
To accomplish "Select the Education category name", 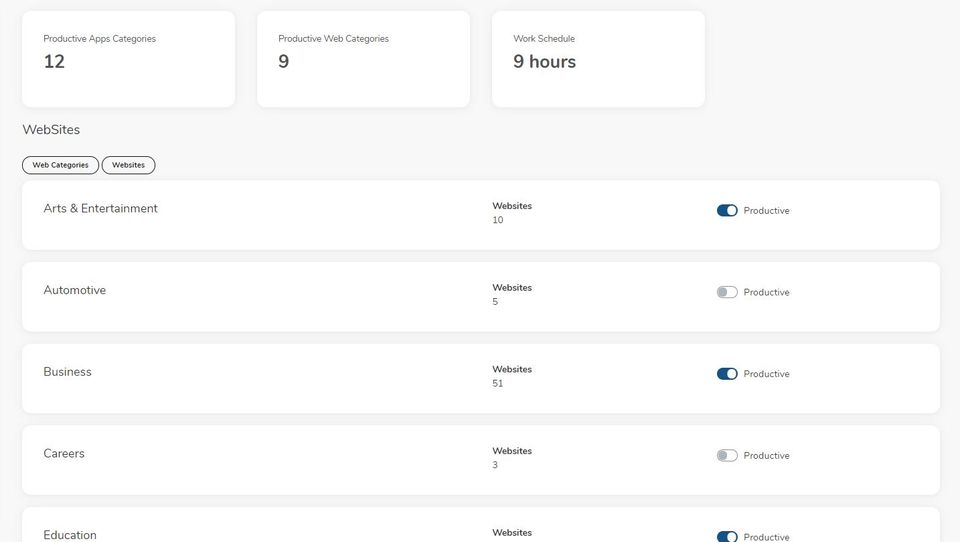I will pos(70,535).
